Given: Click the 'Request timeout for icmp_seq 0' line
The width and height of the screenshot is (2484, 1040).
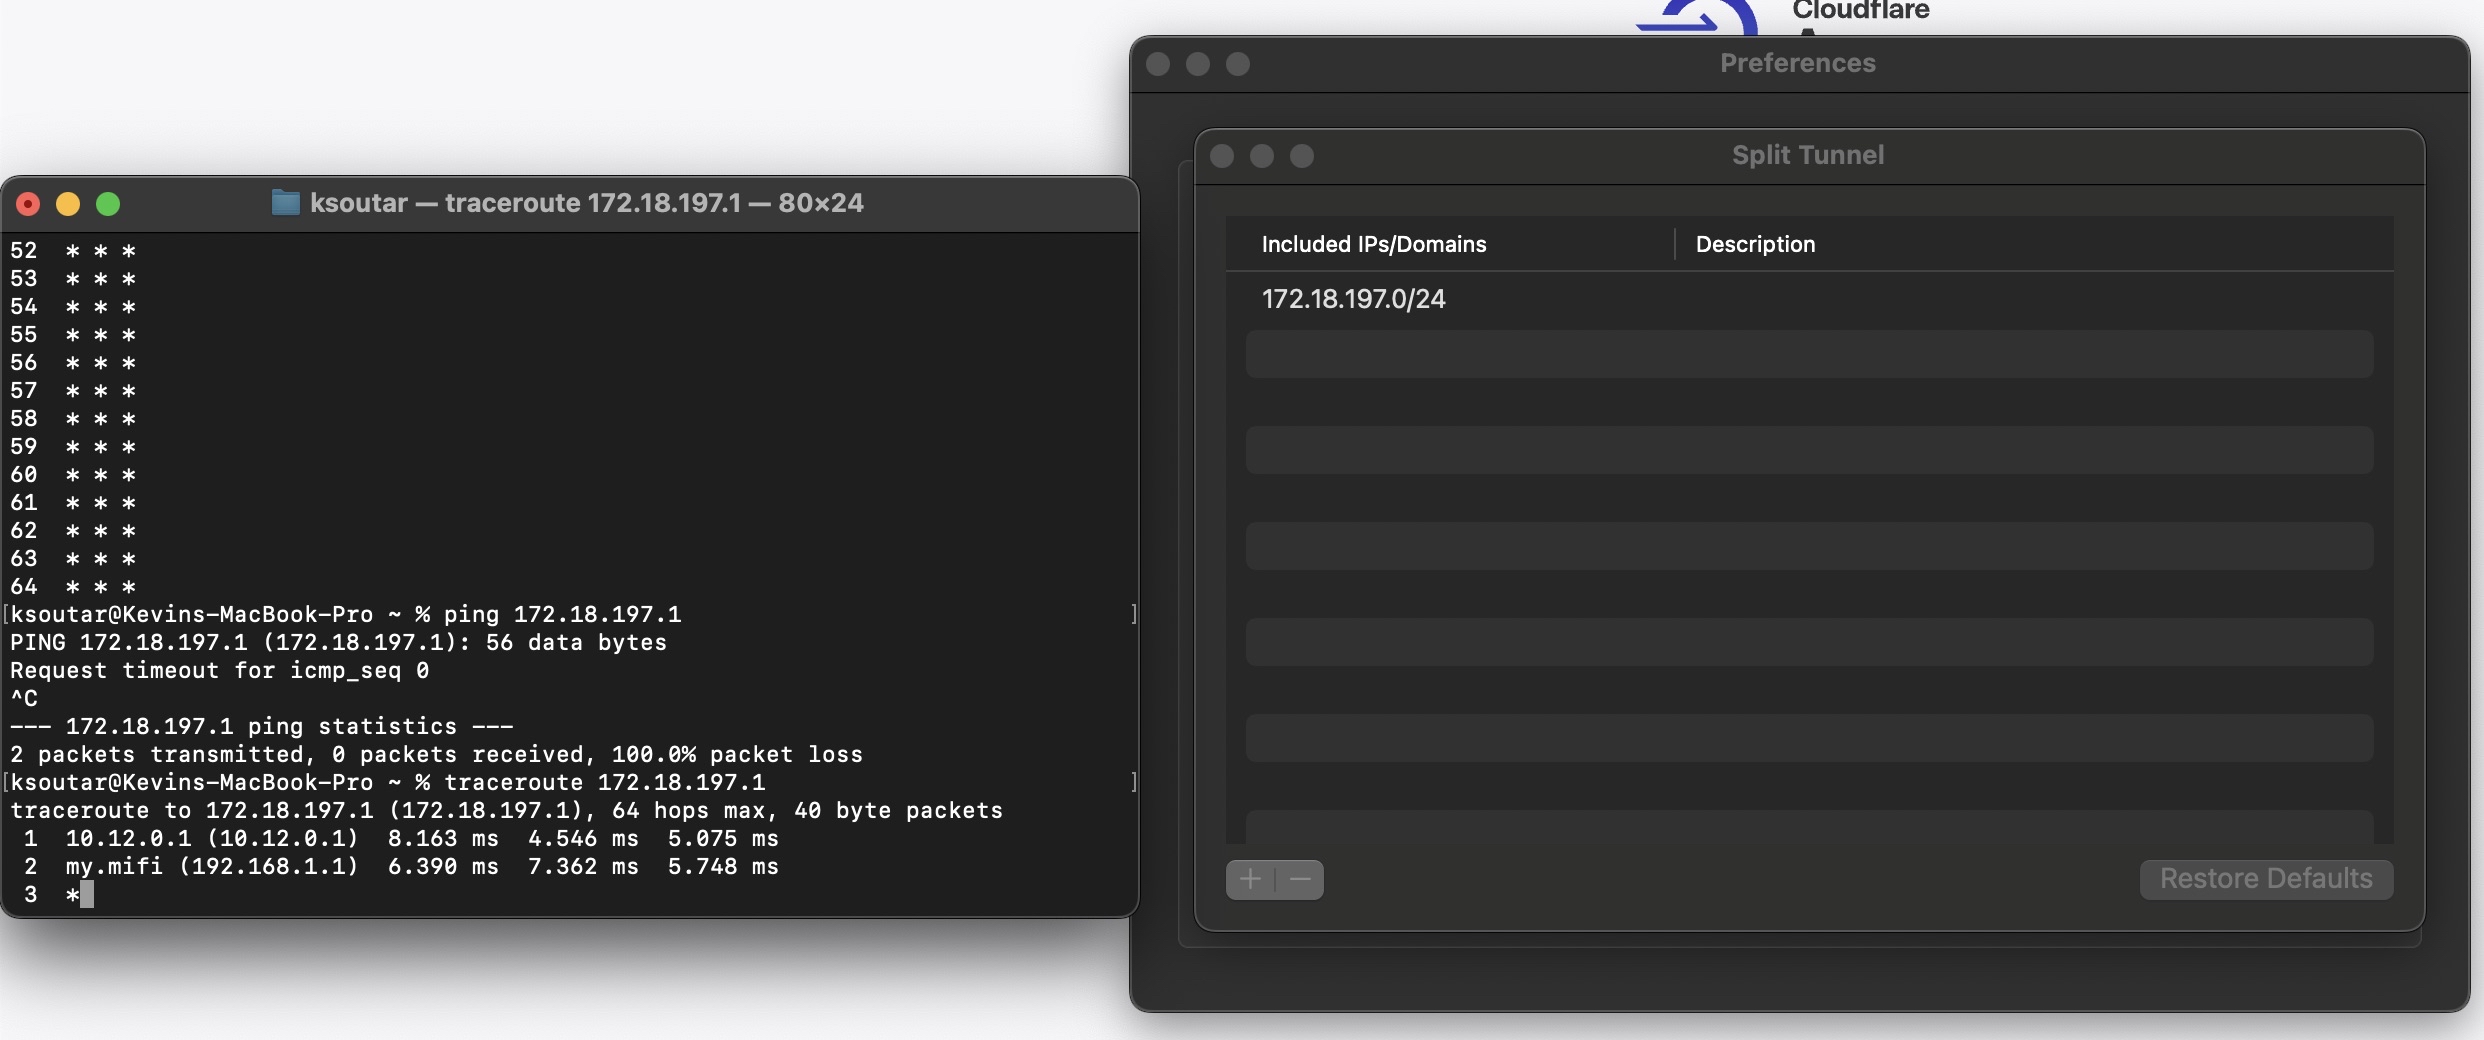Looking at the screenshot, I should coord(220,670).
